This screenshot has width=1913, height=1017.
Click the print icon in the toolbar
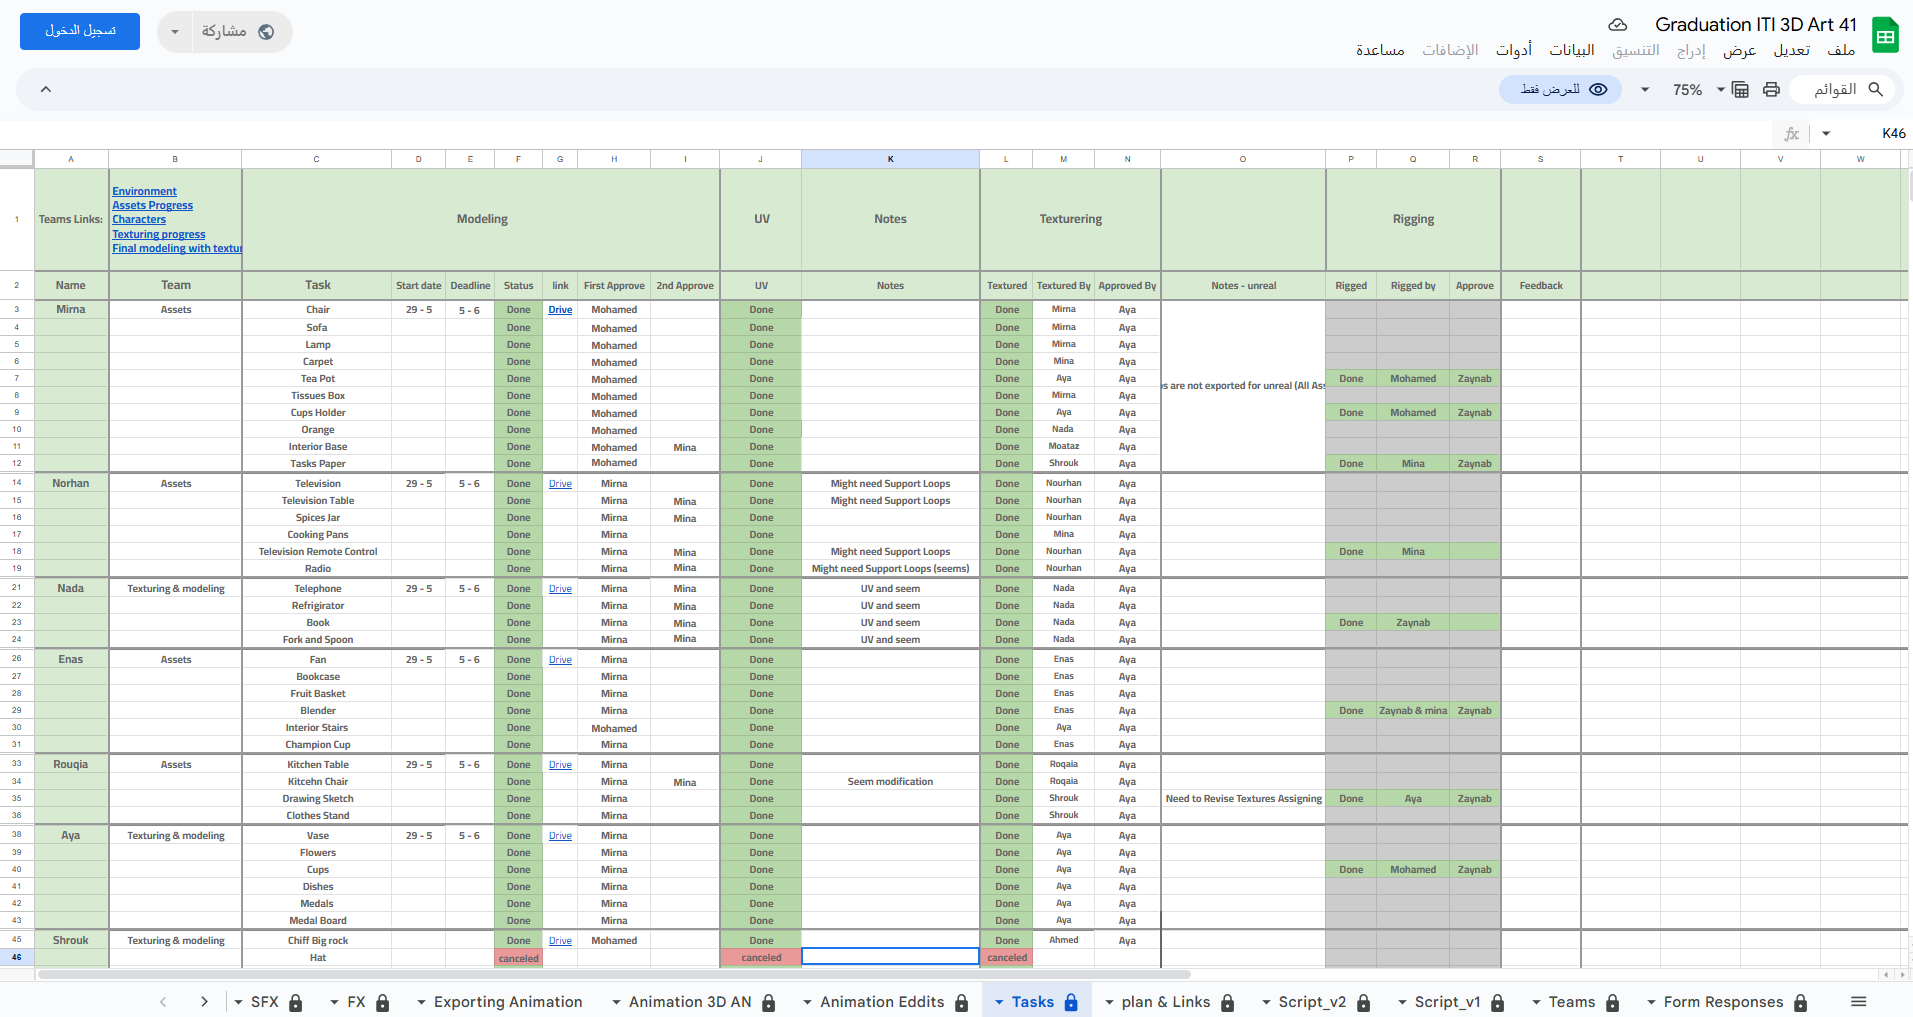coord(1771,90)
